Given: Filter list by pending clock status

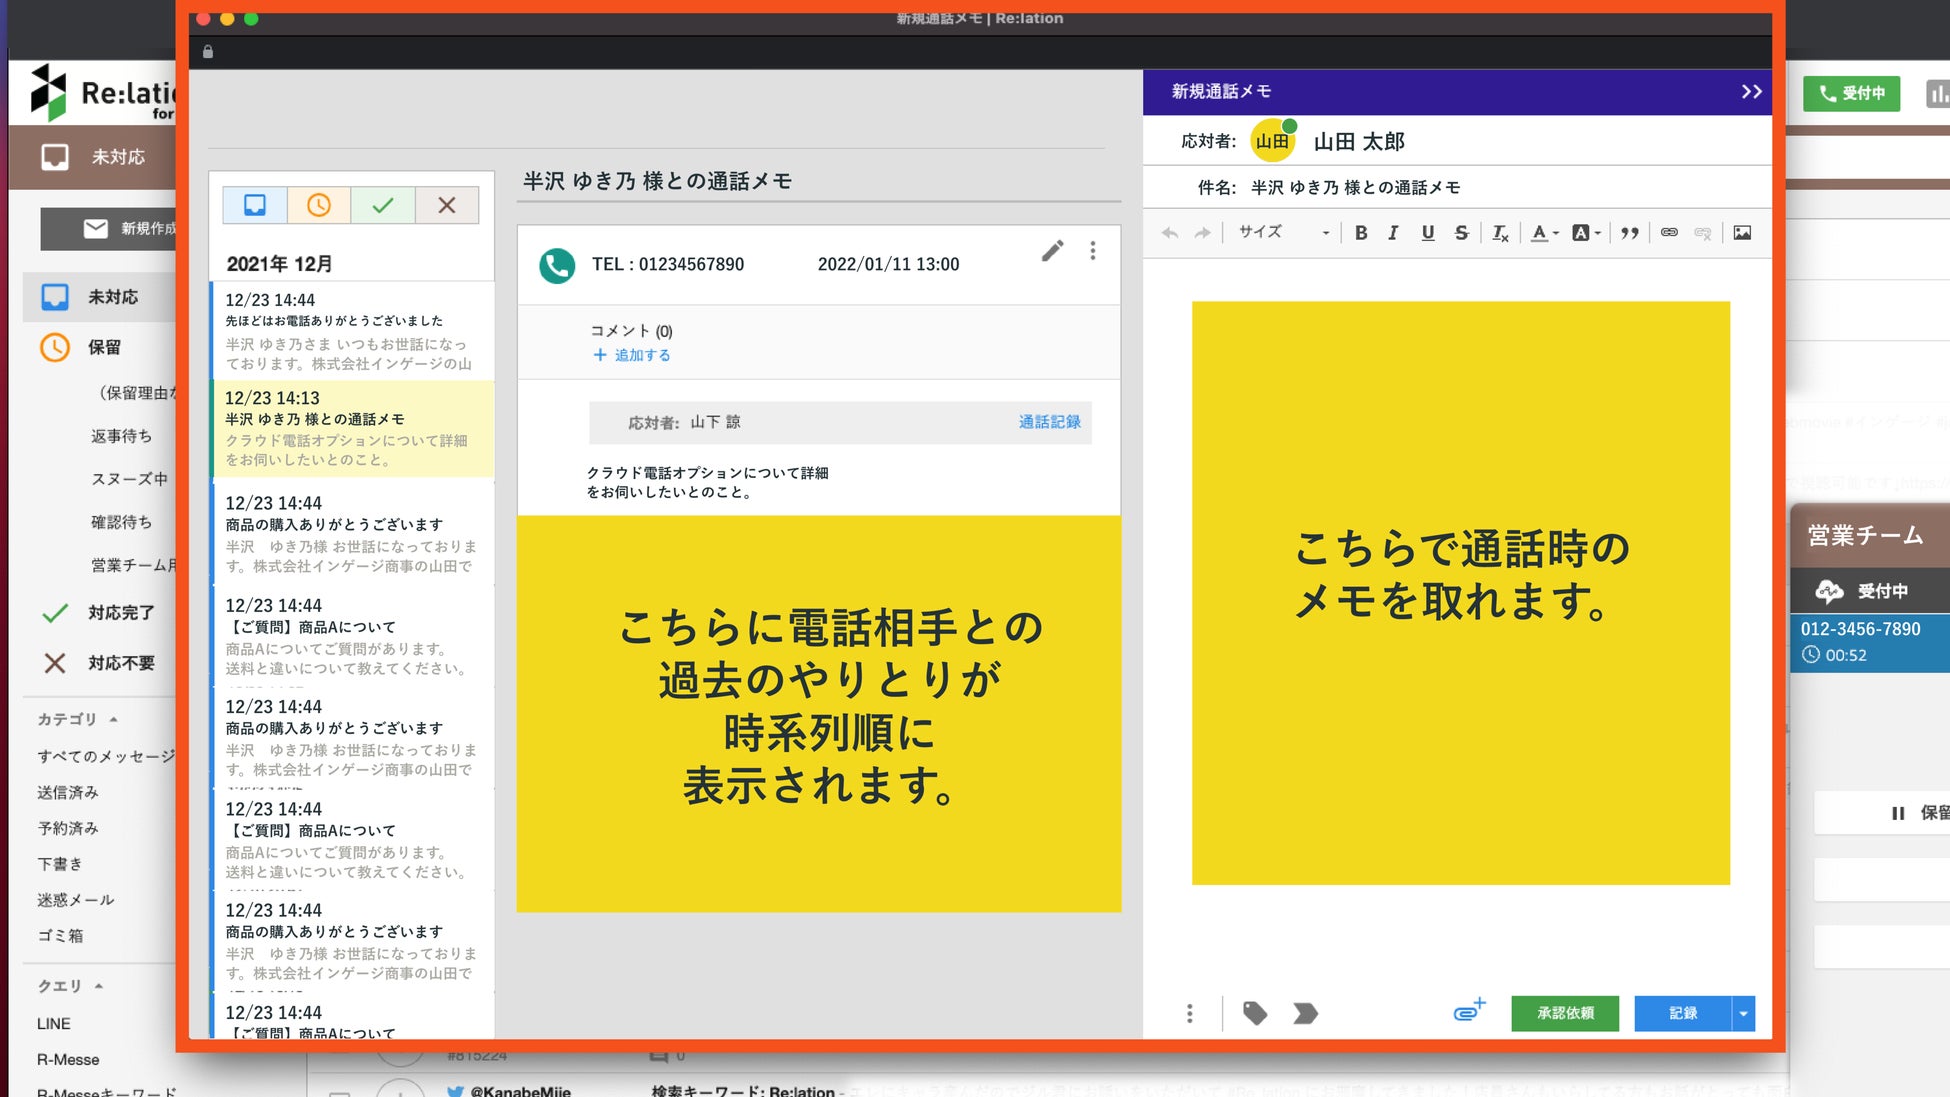Looking at the screenshot, I should point(318,205).
